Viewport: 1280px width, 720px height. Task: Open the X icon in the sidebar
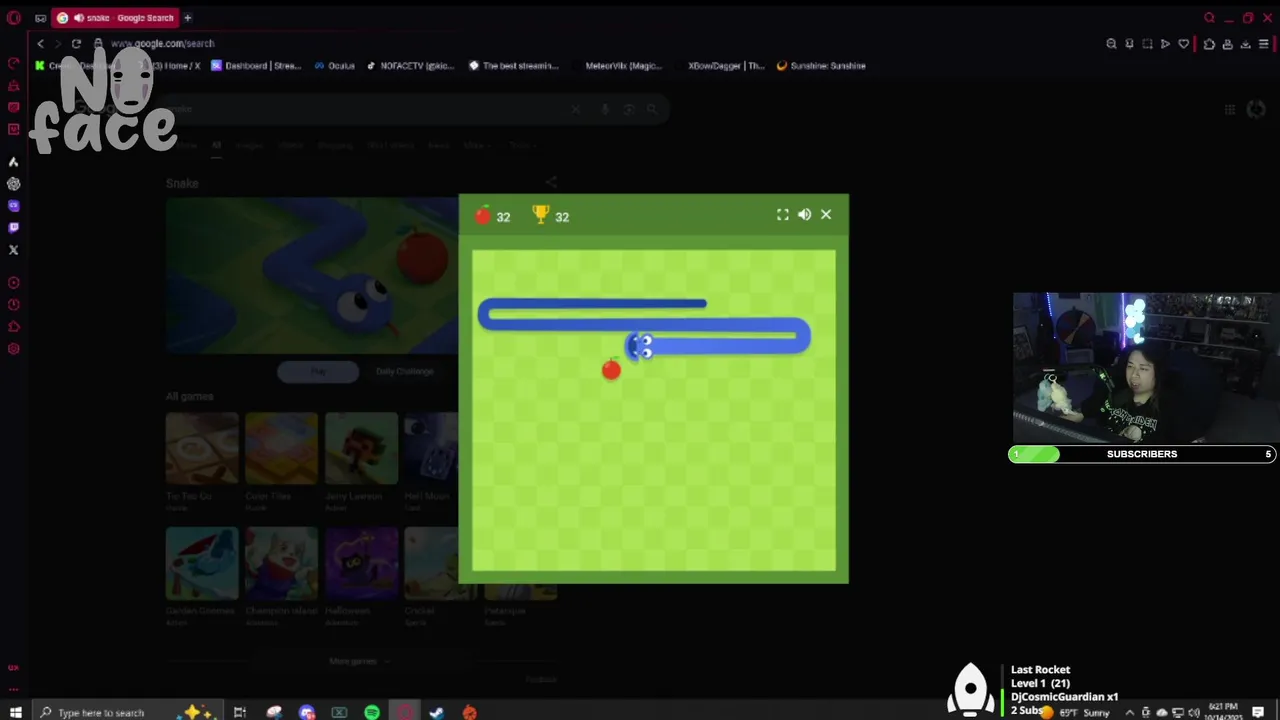[14, 250]
